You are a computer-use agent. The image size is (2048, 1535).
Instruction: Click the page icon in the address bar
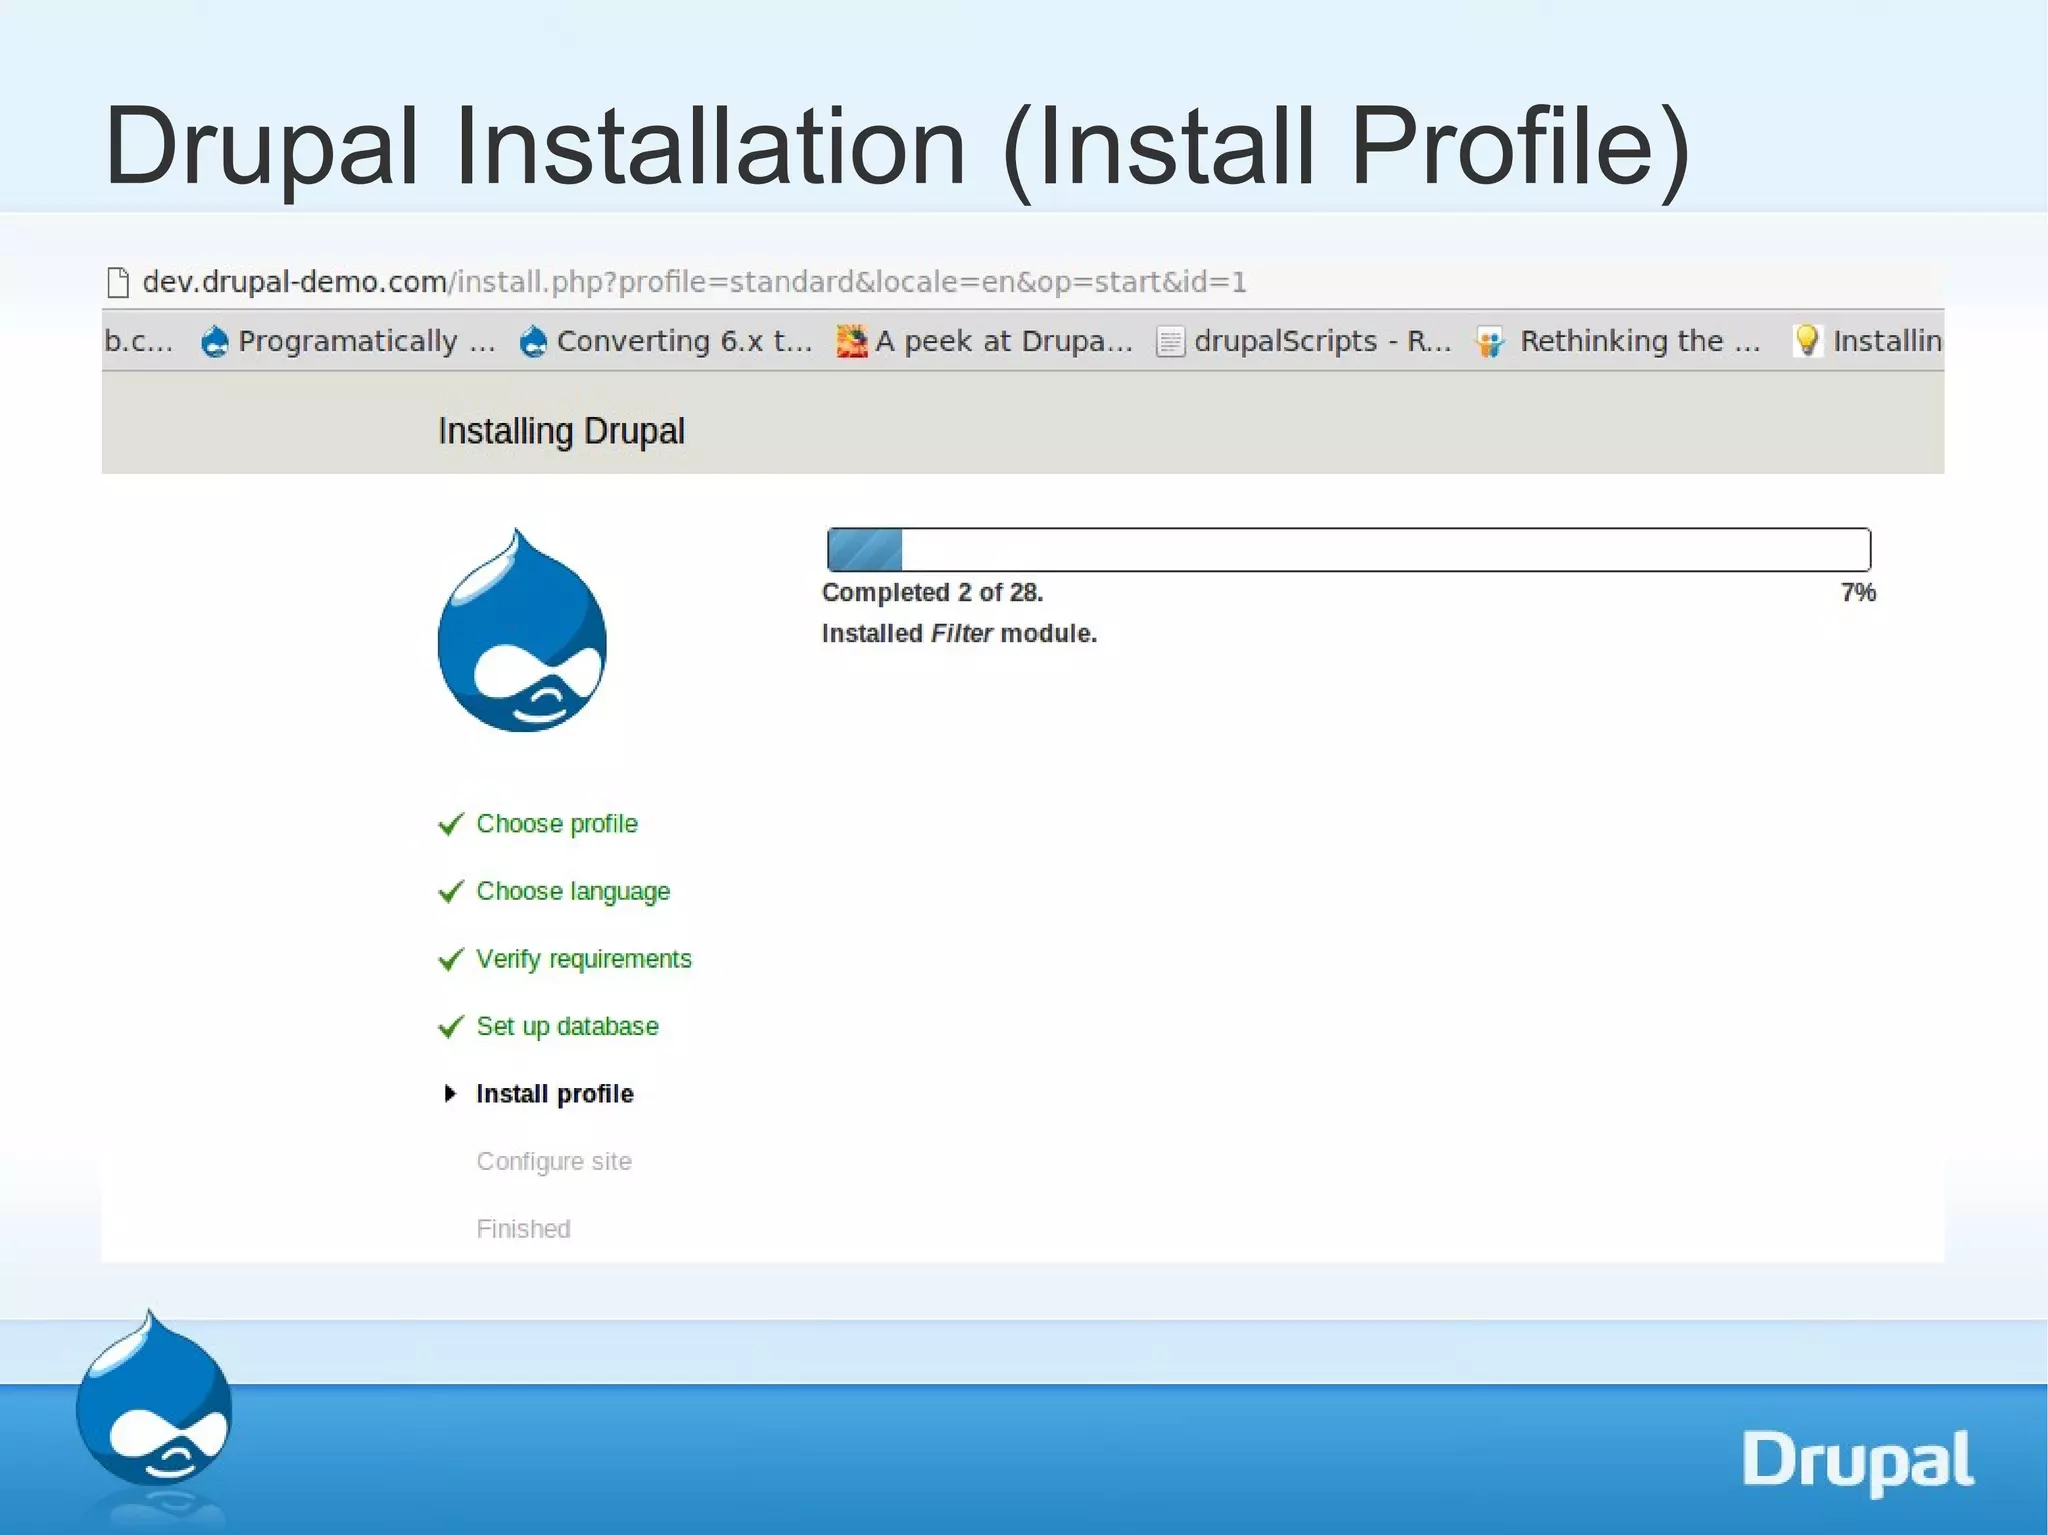(118, 283)
